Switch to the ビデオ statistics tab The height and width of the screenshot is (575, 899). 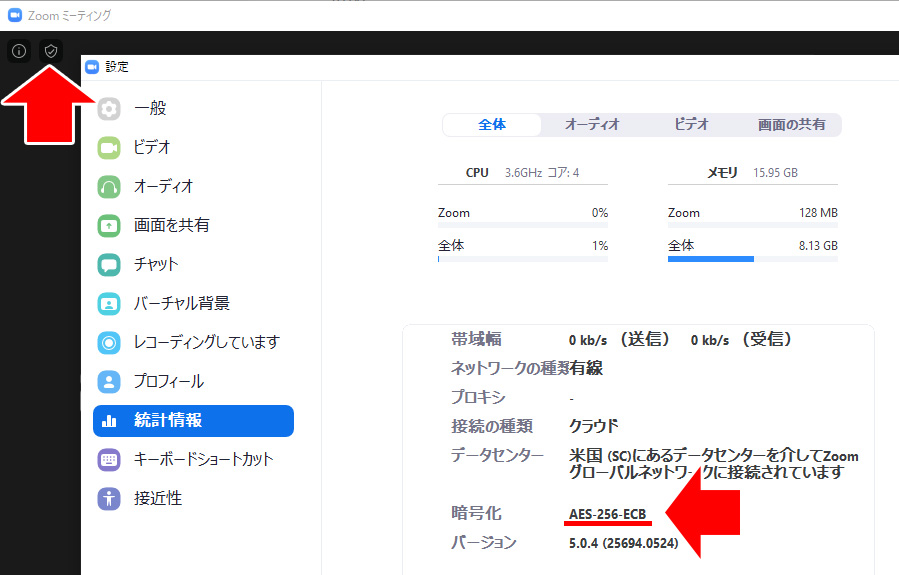pyautogui.click(x=691, y=125)
